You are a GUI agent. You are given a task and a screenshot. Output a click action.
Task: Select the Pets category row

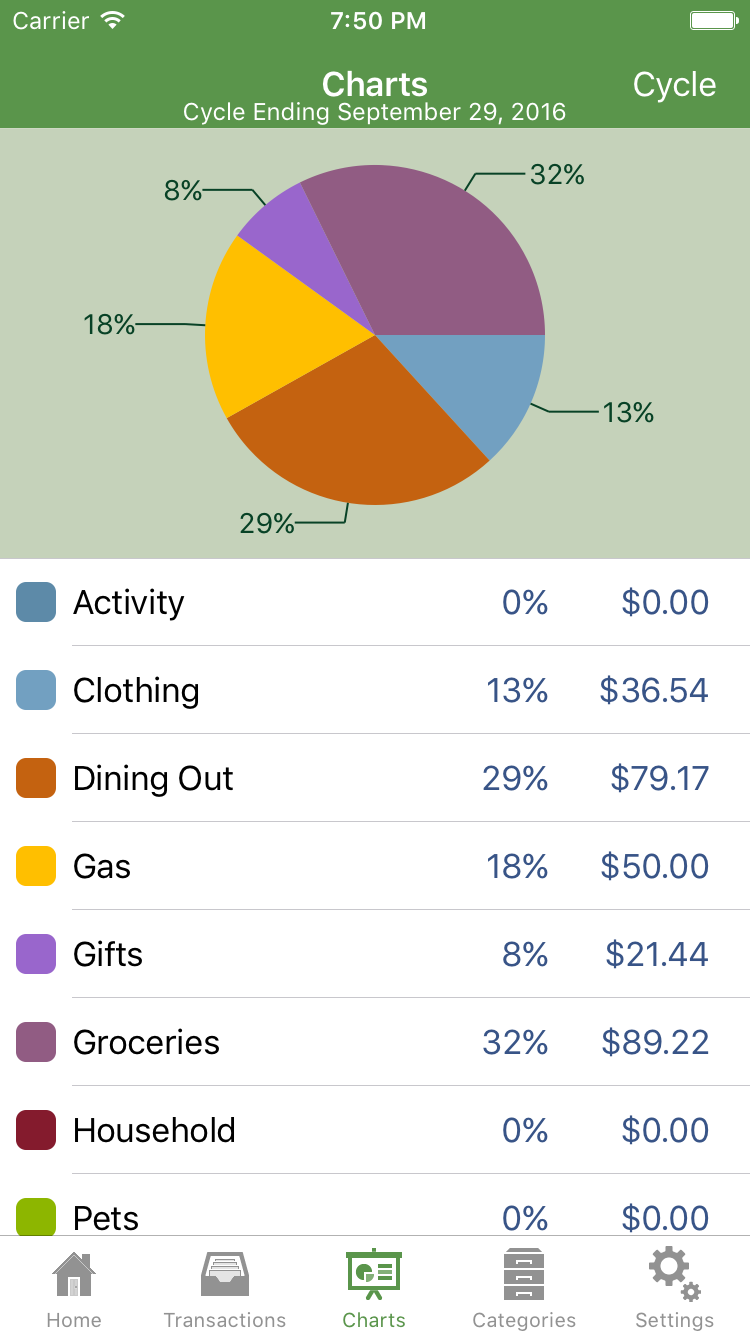375,1216
